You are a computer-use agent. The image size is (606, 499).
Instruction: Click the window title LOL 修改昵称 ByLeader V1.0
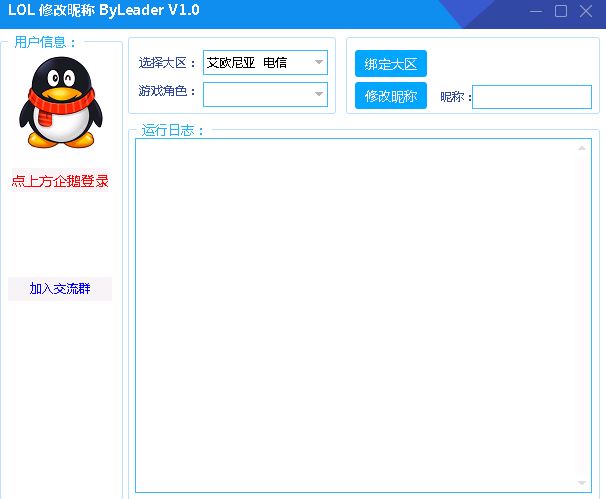coord(104,10)
